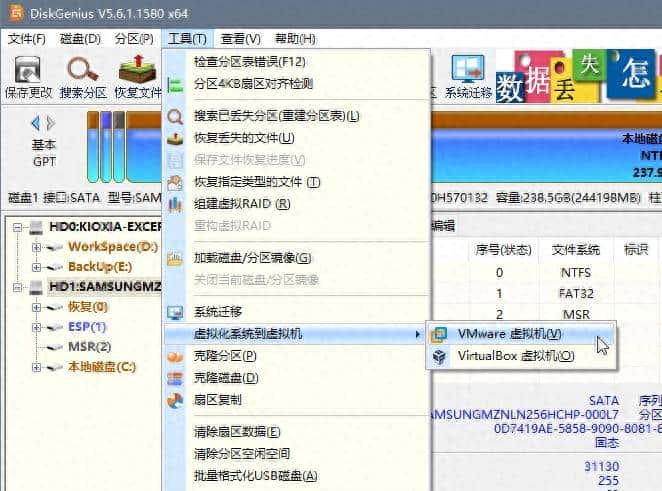This screenshot has height=491, width=662.
Task: Go to the next disk with the right arrow
Action: 51,123
